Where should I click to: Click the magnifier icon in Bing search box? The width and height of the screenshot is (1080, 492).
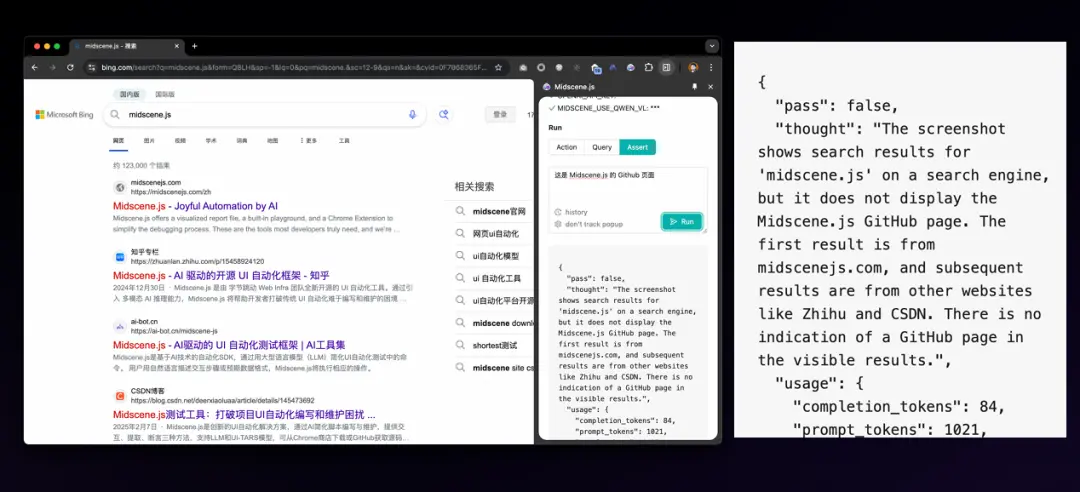[115, 114]
